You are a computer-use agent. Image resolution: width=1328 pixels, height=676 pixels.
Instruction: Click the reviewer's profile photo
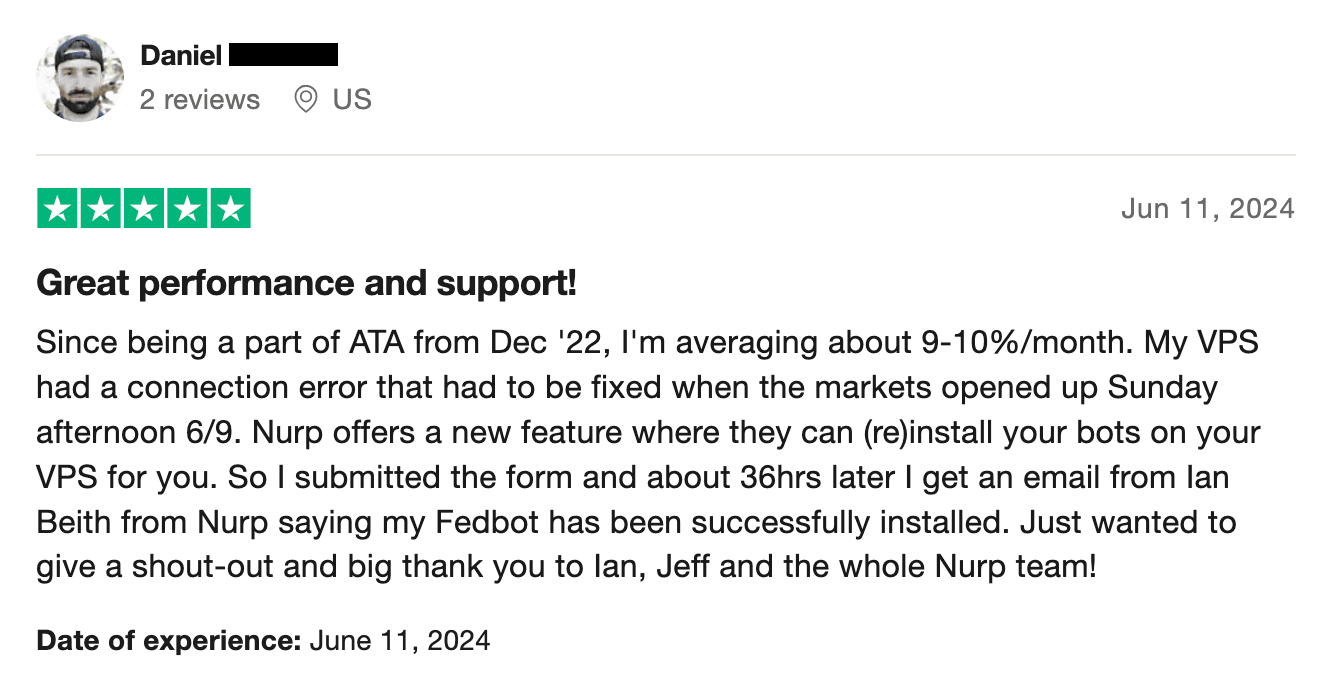80,78
